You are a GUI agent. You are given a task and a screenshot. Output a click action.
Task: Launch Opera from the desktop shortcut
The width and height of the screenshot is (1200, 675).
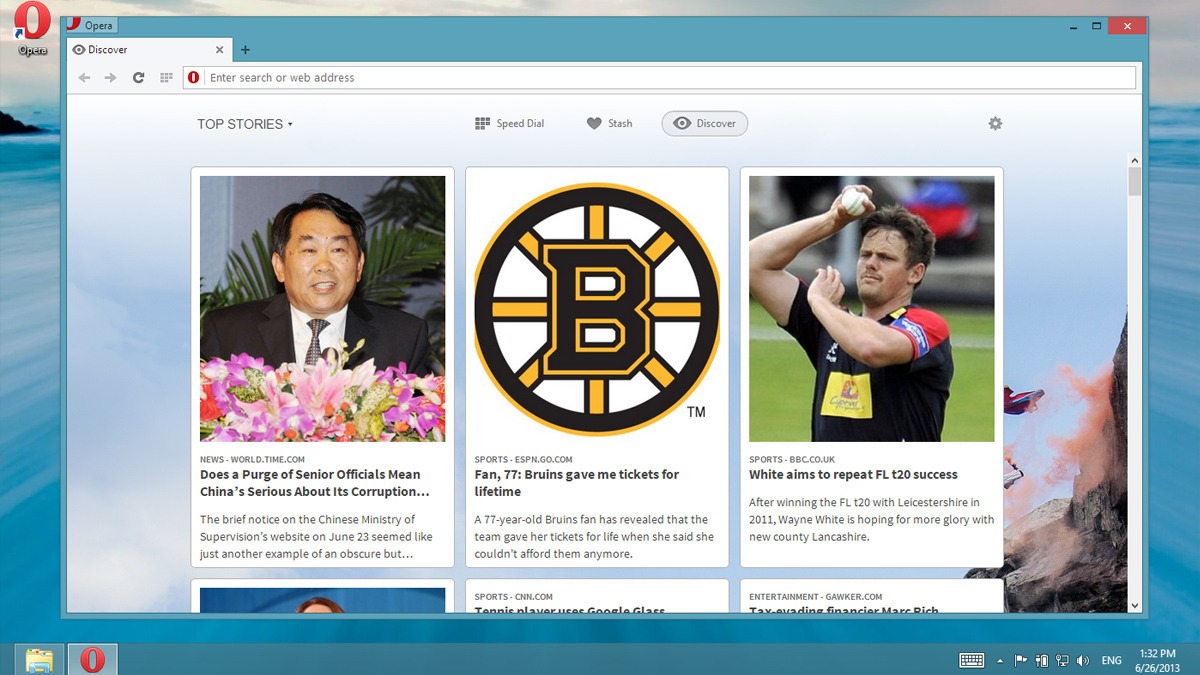32,29
